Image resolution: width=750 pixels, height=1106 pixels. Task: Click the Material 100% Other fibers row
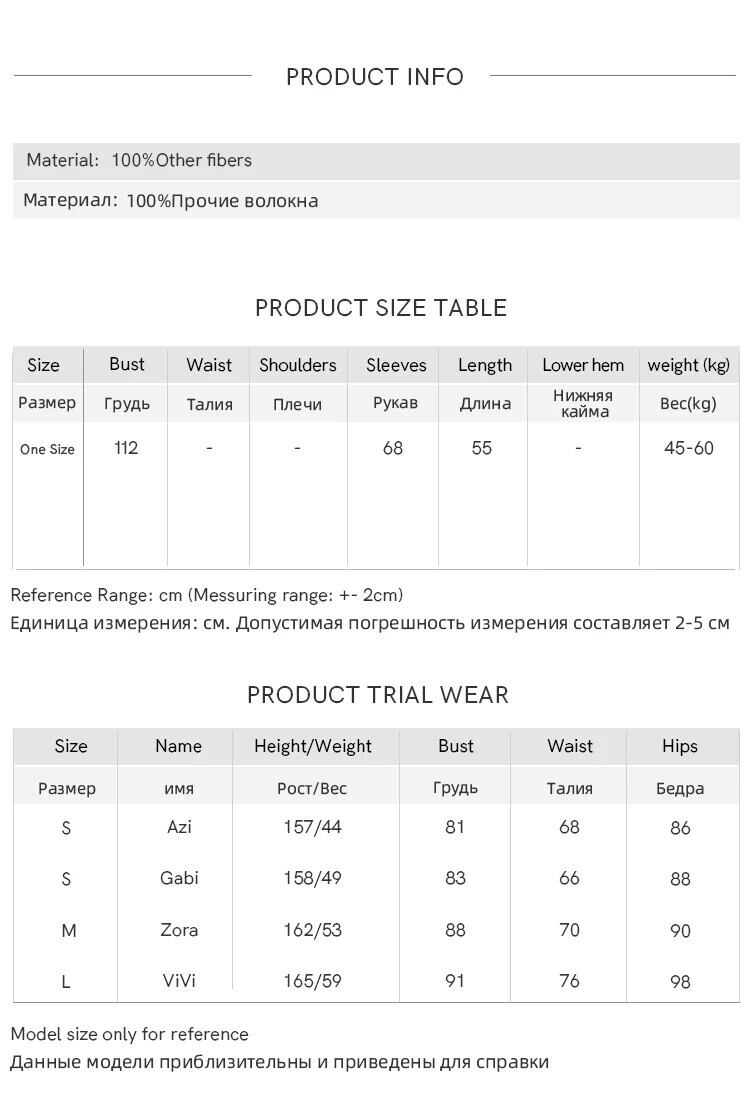tap(139, 160)
